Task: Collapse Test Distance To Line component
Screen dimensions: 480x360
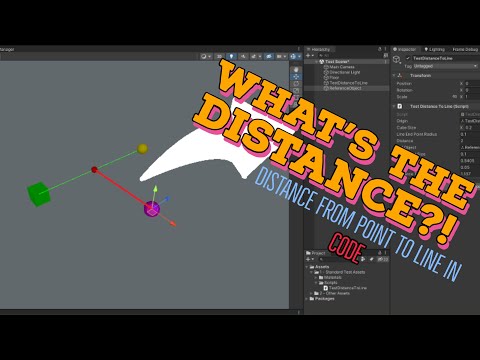Action: tap(394, 106)
